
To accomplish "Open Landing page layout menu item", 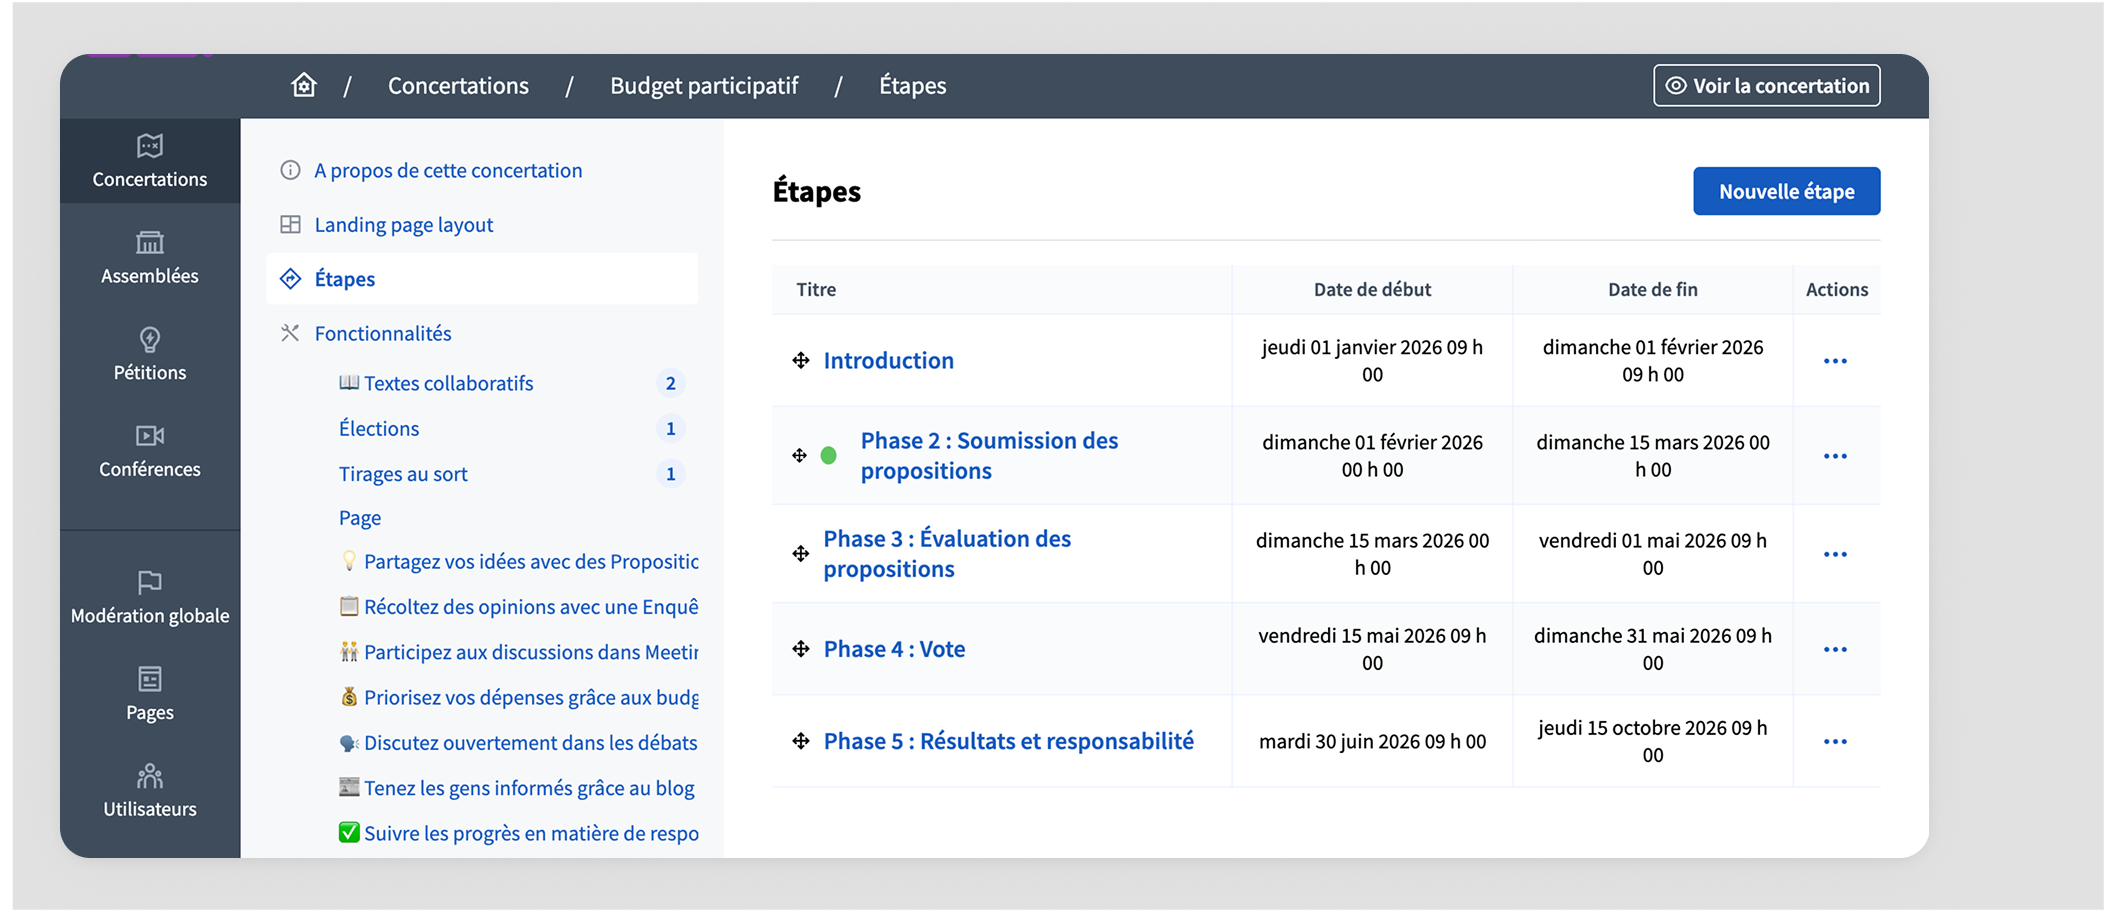I will click(x=404, y=224).
